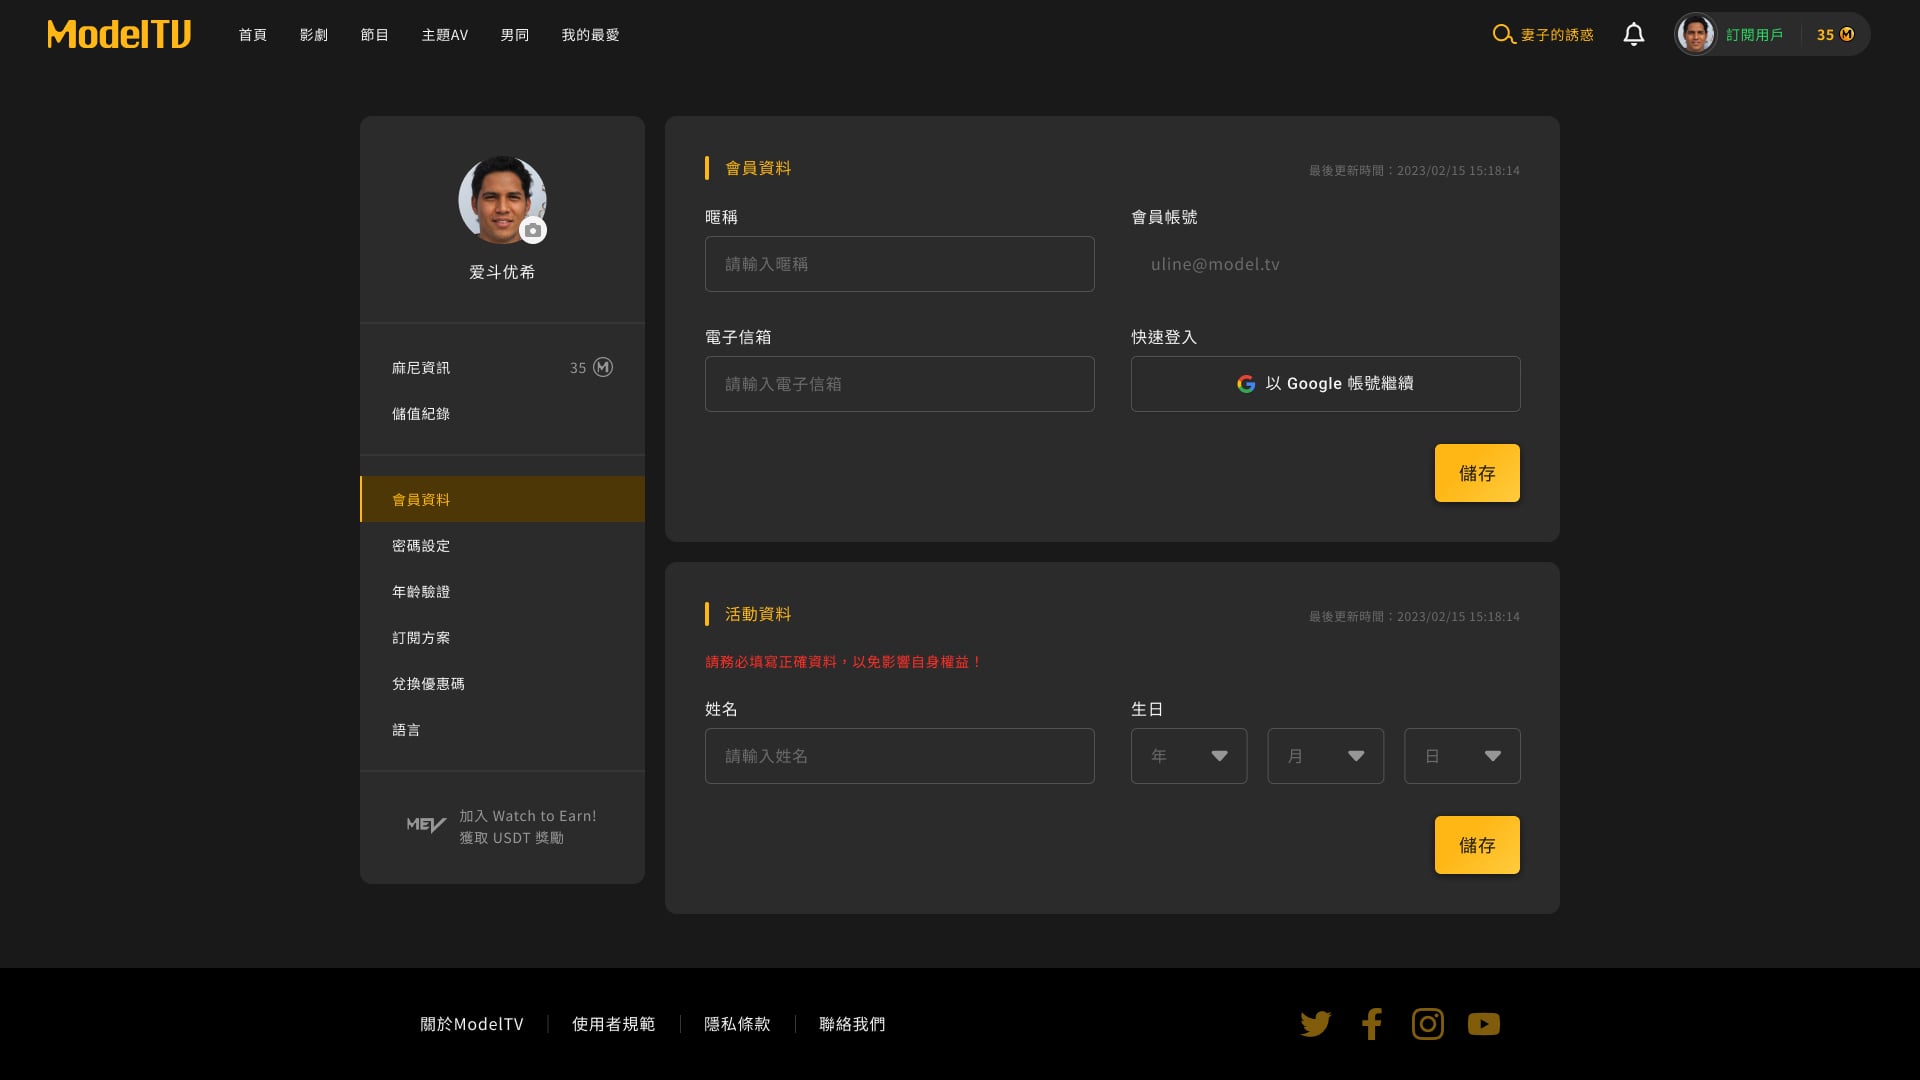
Task: Save the 活動資料 section
Action: tap(1476, 845)
